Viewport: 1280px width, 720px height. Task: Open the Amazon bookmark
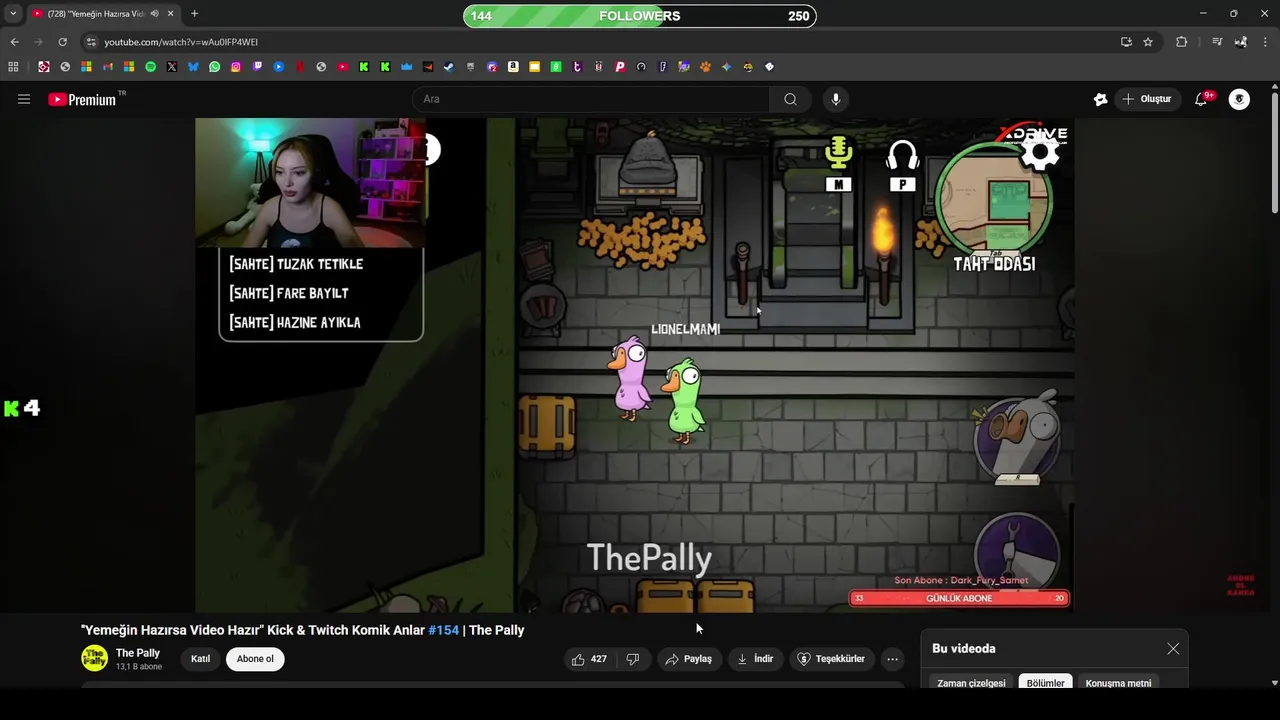tap(513, 67)
